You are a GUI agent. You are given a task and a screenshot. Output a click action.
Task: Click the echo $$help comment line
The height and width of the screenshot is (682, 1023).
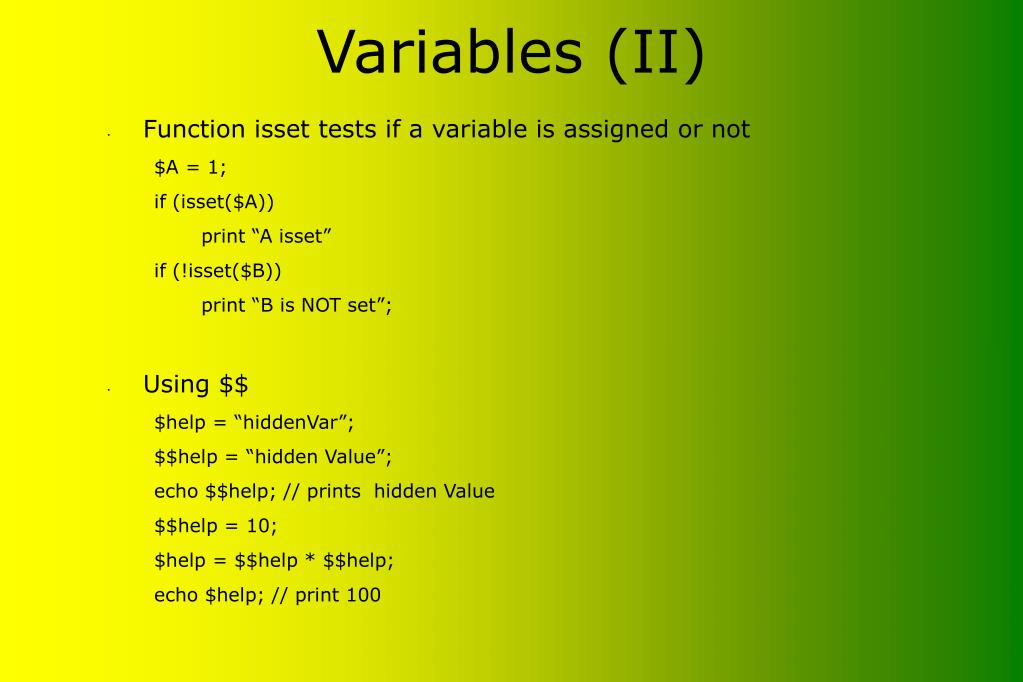324,491
